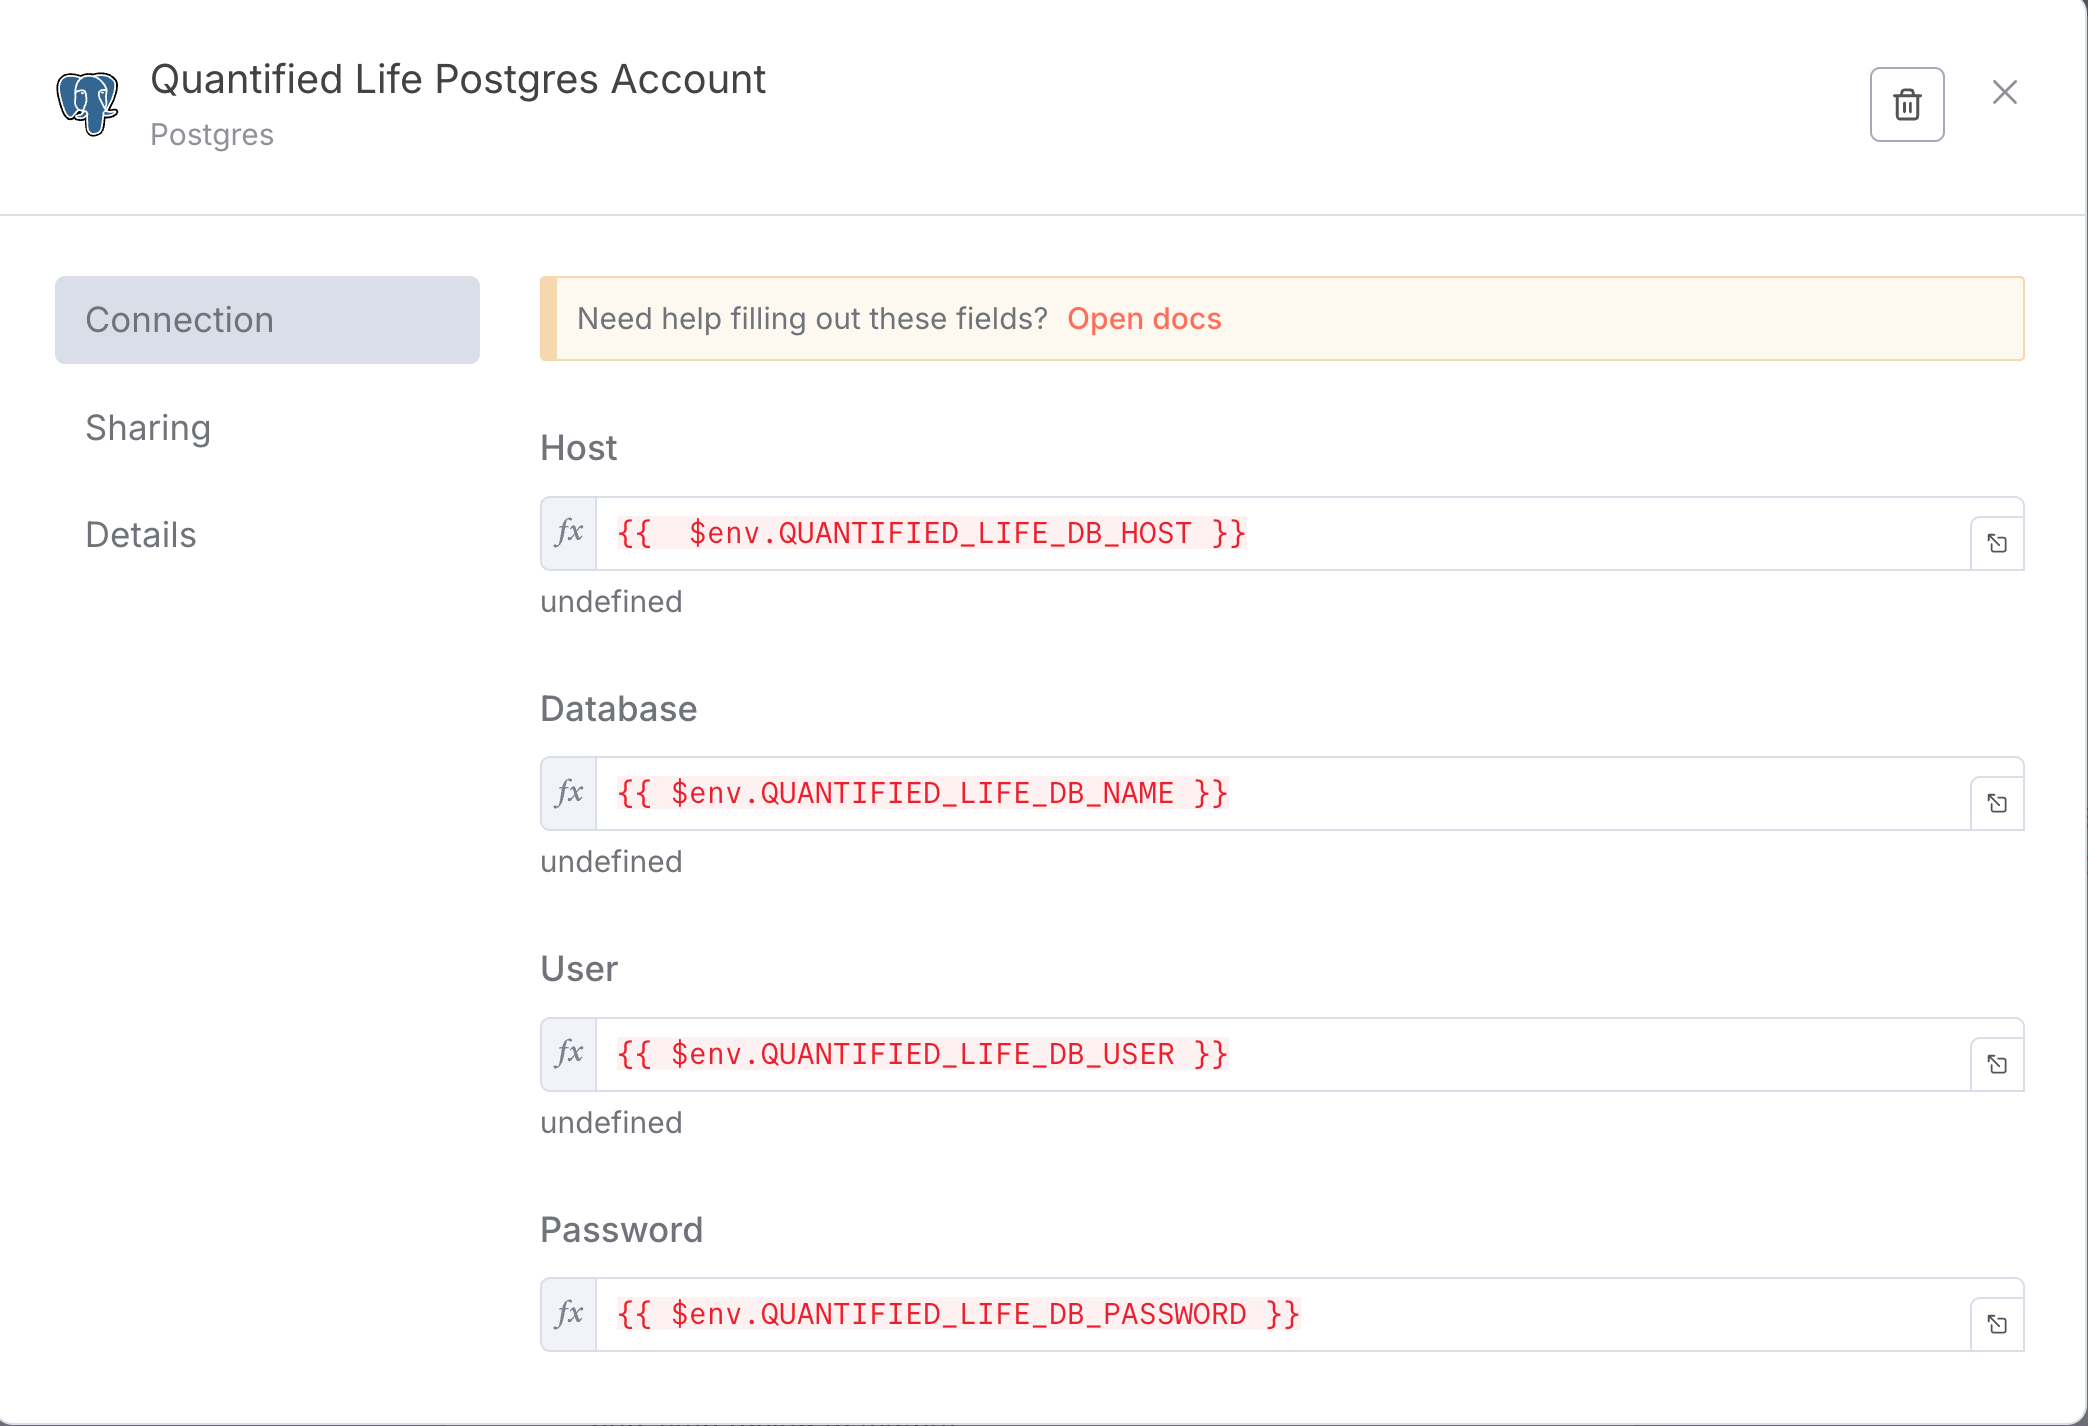Toggle the fx expression mode on Host field
Image resolution: width=2088 pixels, height=1426 pixels.
tap(569, 533)
